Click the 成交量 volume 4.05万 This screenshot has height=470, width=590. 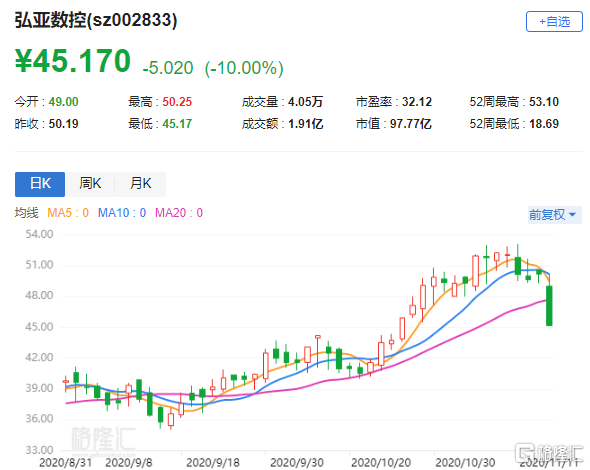305,102
